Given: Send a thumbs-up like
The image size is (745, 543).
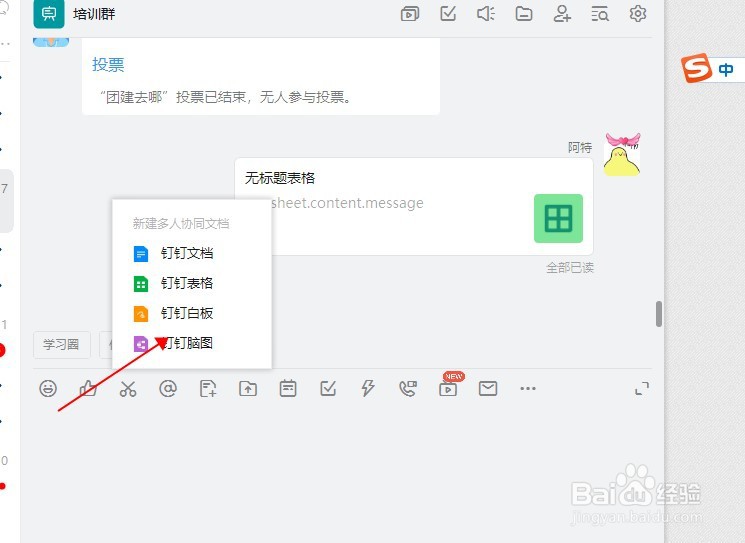Looking at the screenshot, I should point(88,389).
